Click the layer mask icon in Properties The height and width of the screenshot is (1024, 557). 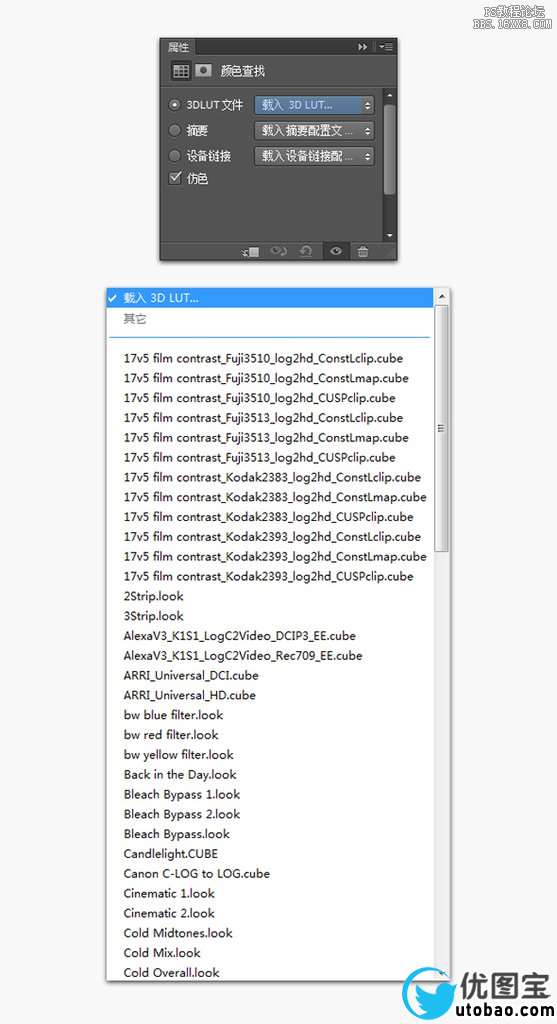pyautogui.click(x=204, y=70)
